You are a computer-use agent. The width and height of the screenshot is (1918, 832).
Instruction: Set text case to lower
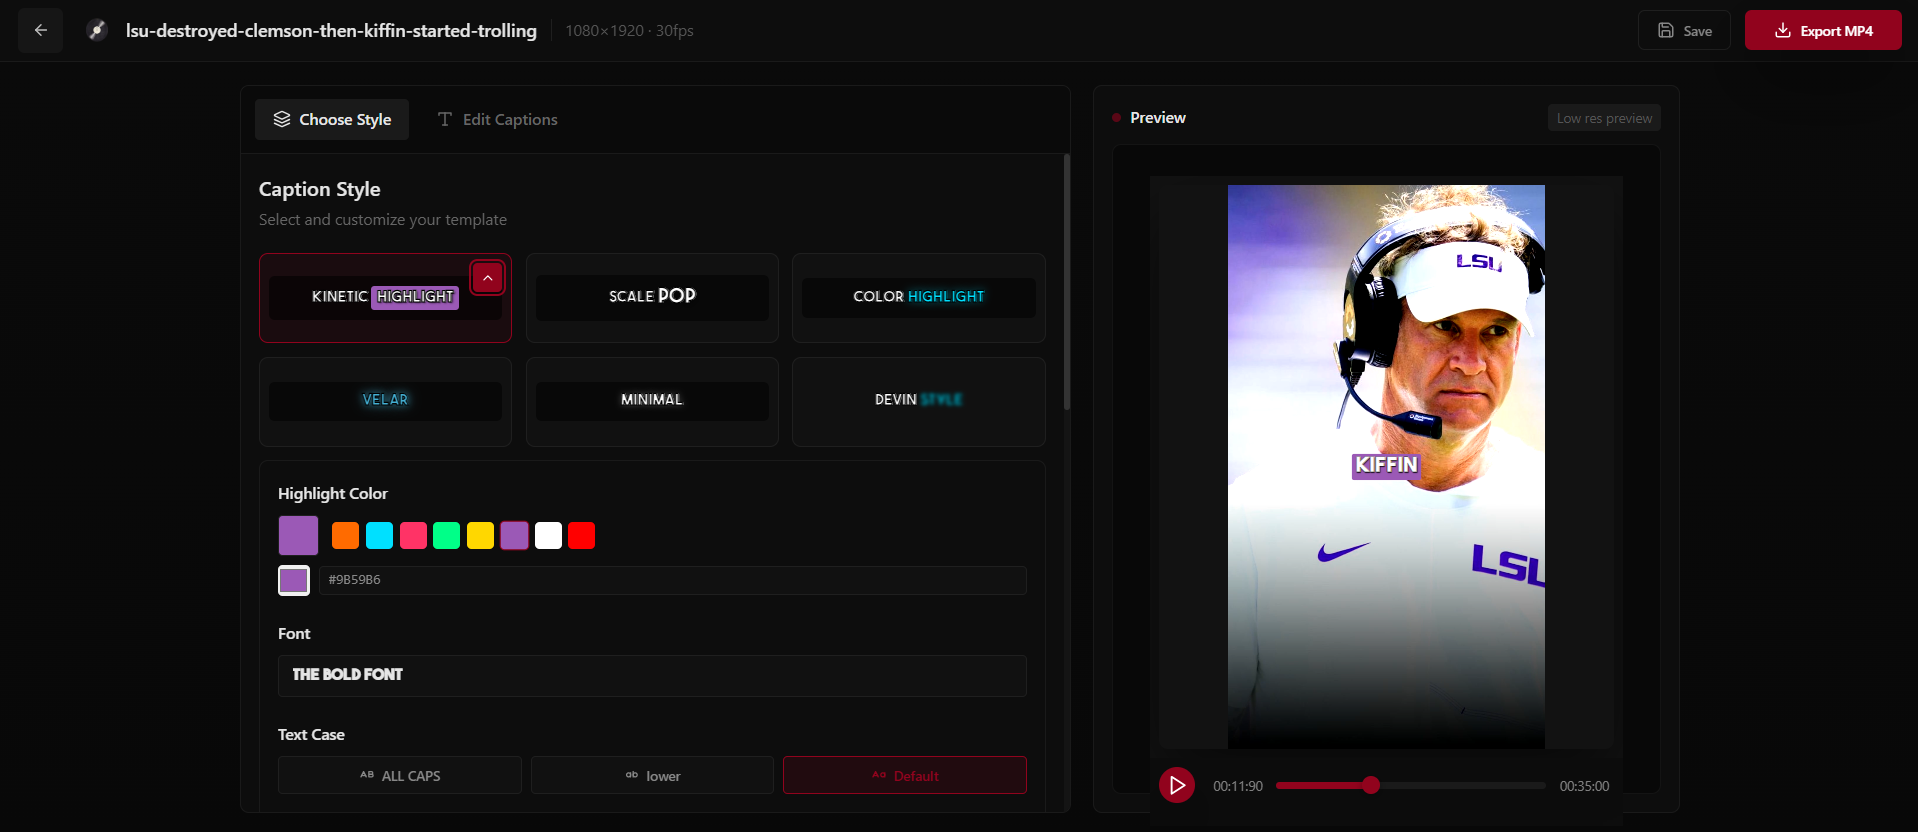tap(652, 775)
